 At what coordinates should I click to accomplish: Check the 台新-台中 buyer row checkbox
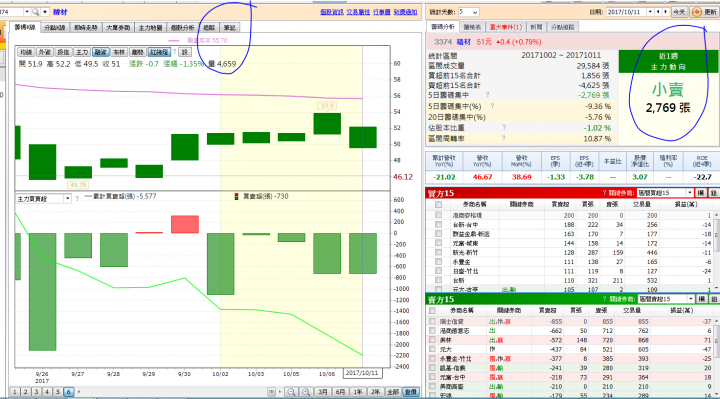(439, 225)
